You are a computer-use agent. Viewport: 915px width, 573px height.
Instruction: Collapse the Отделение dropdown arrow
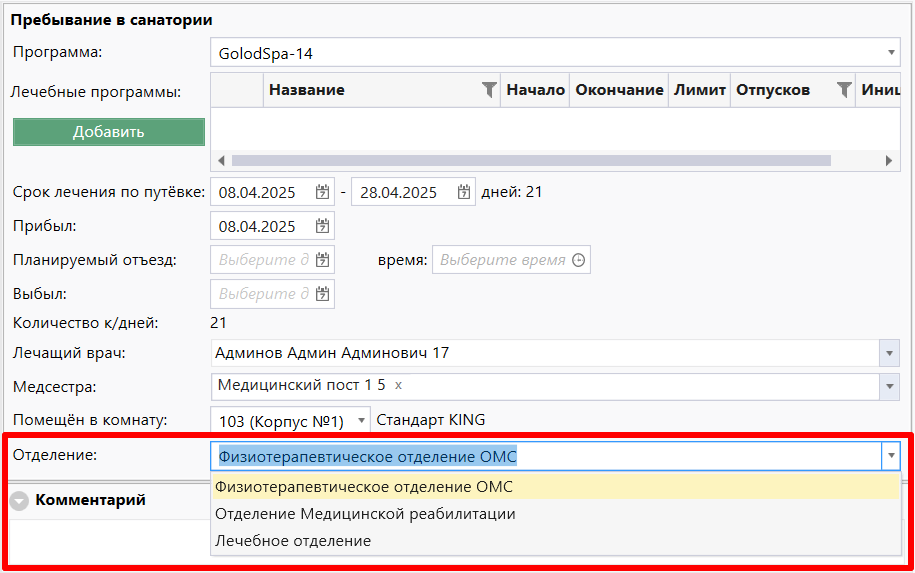(x=889, y=457)
